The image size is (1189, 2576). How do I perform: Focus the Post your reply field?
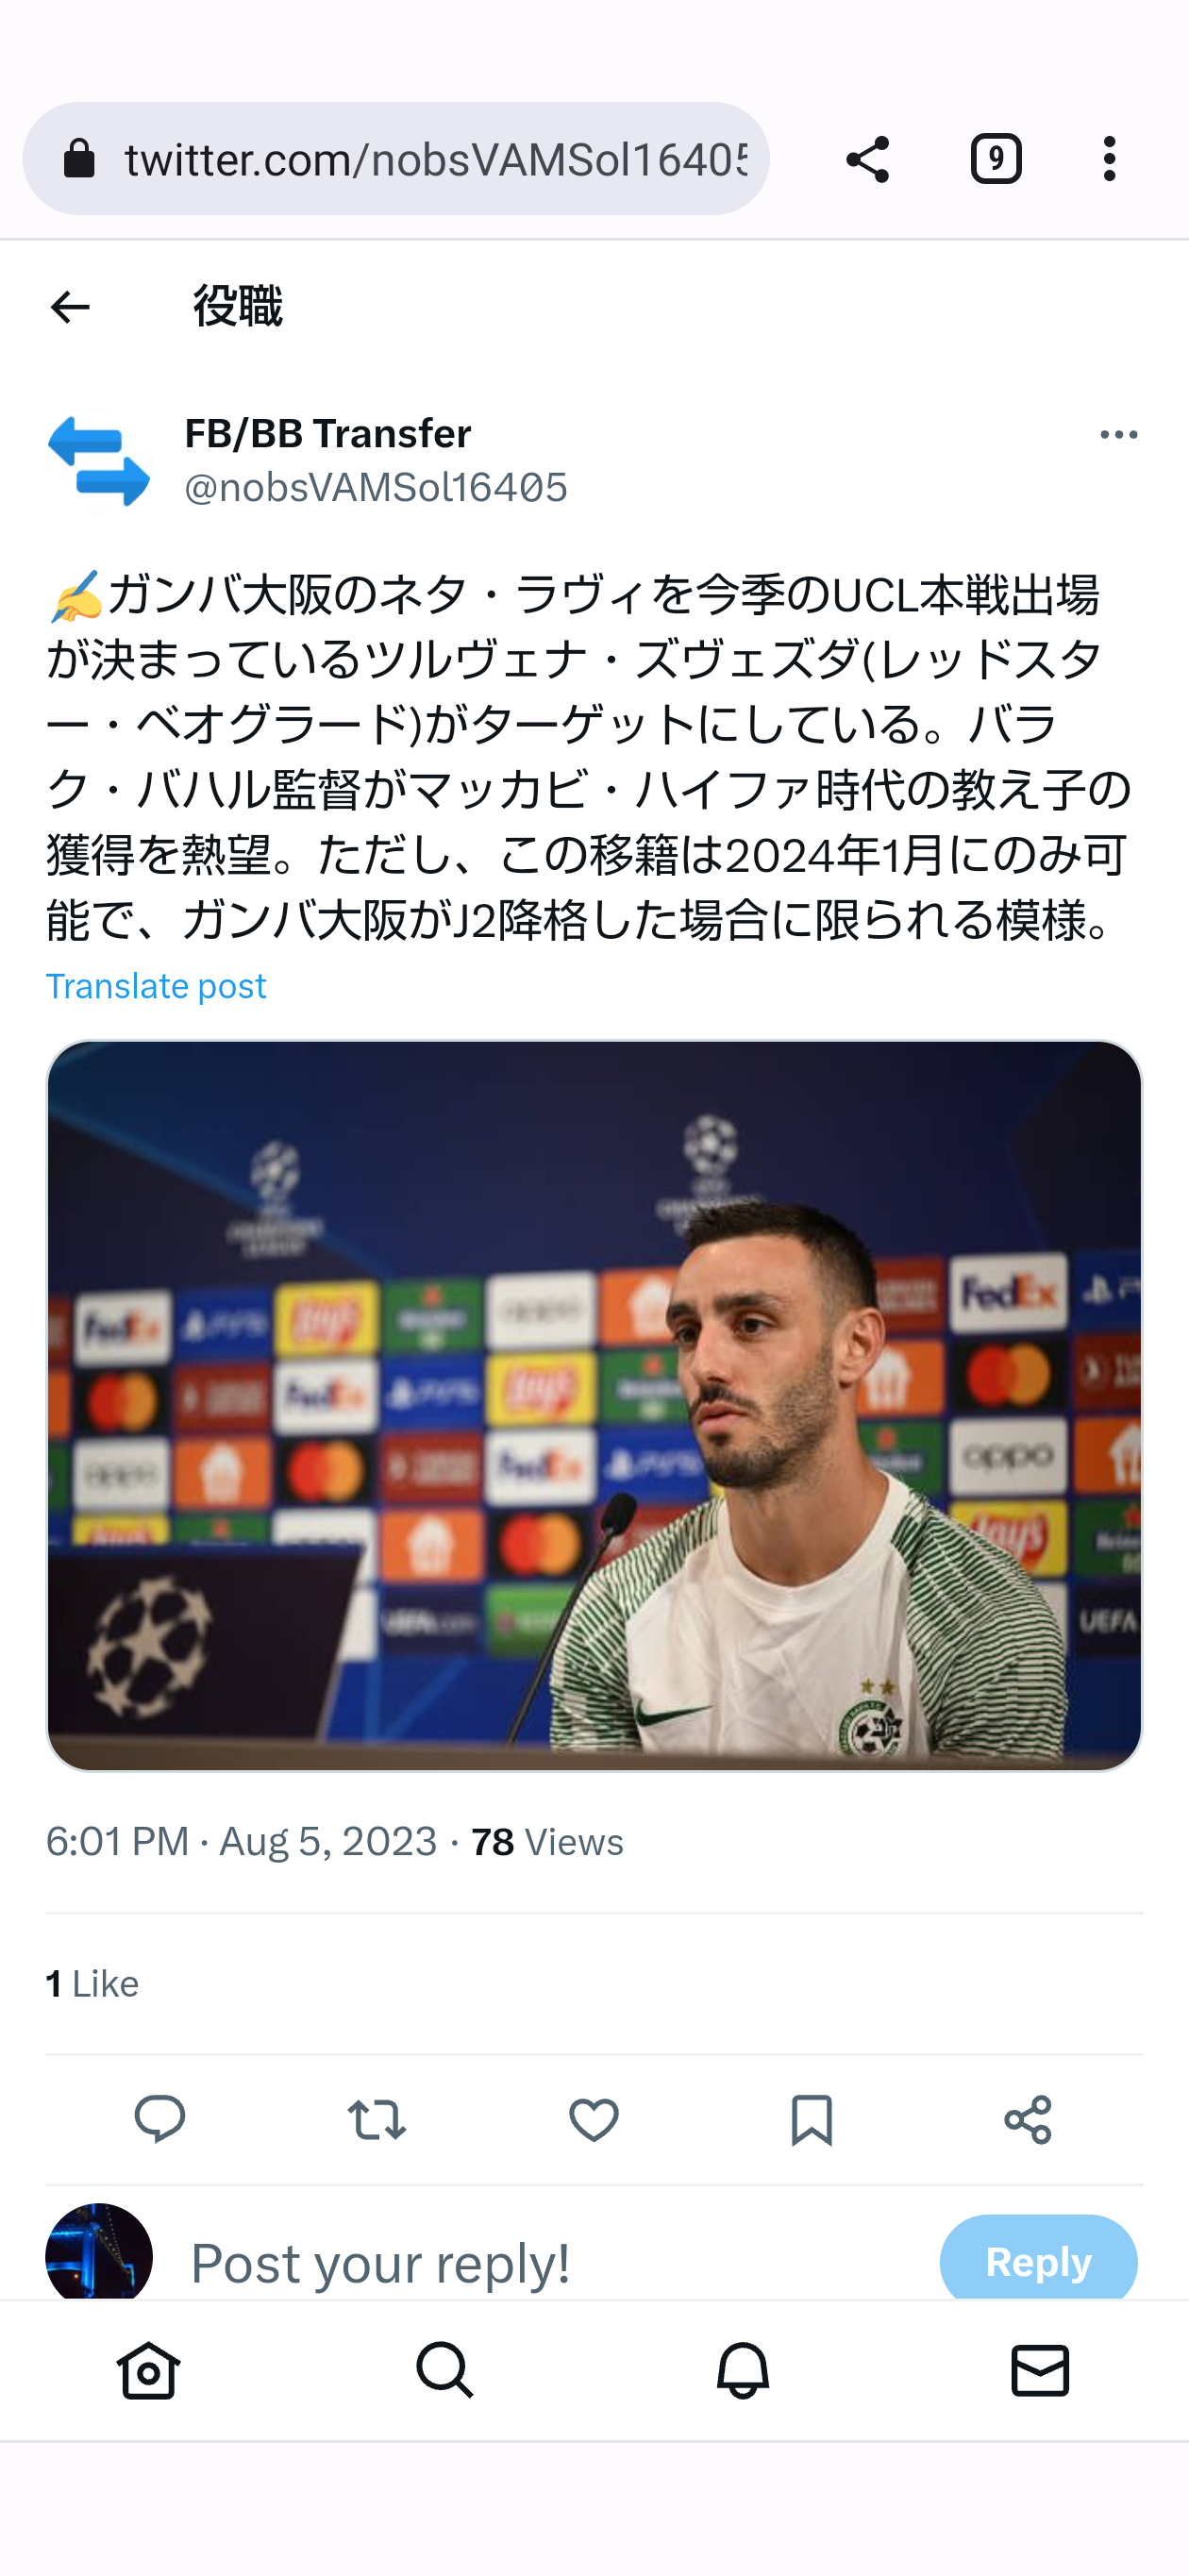(x=555, y=2262)
